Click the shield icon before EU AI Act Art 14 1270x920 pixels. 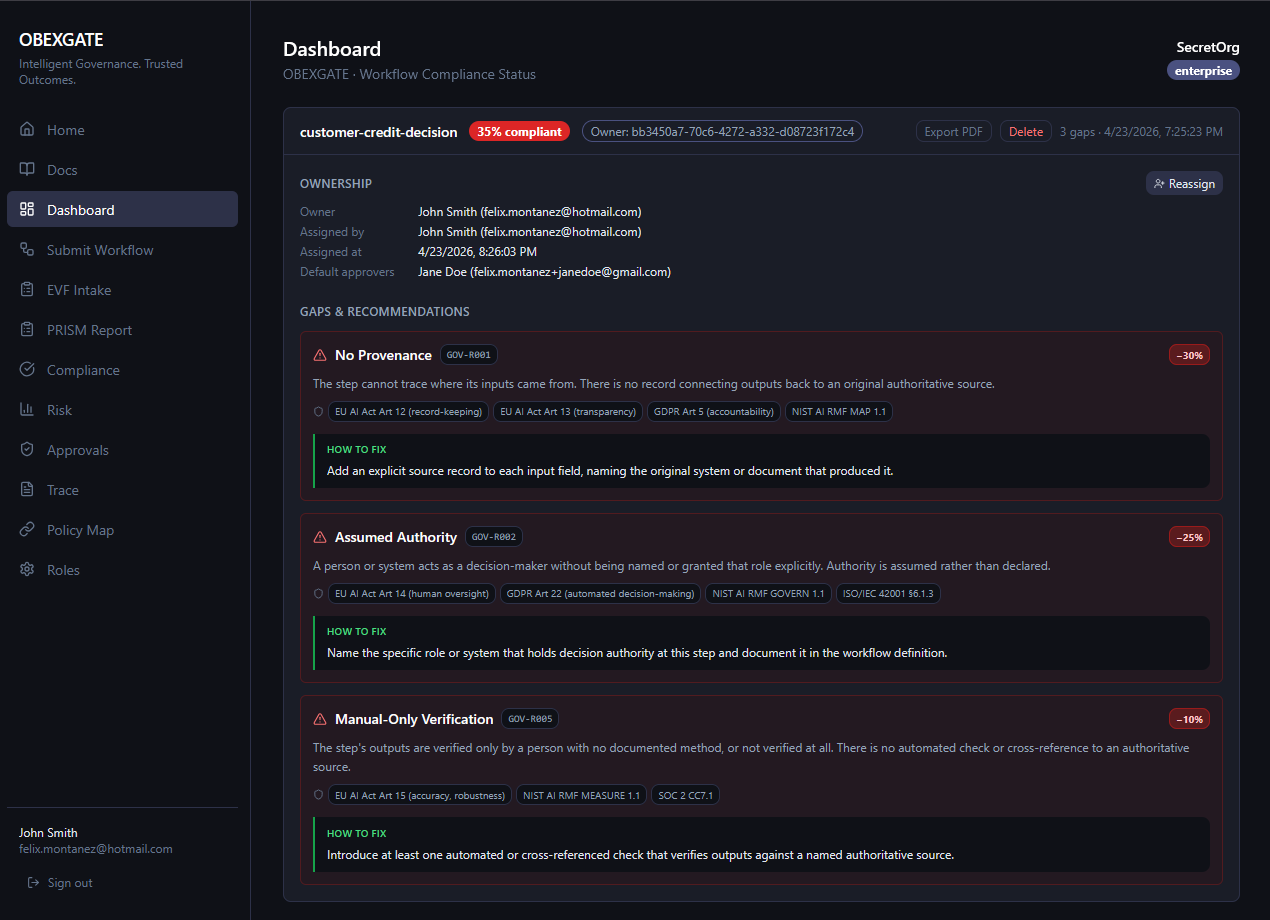318,593
